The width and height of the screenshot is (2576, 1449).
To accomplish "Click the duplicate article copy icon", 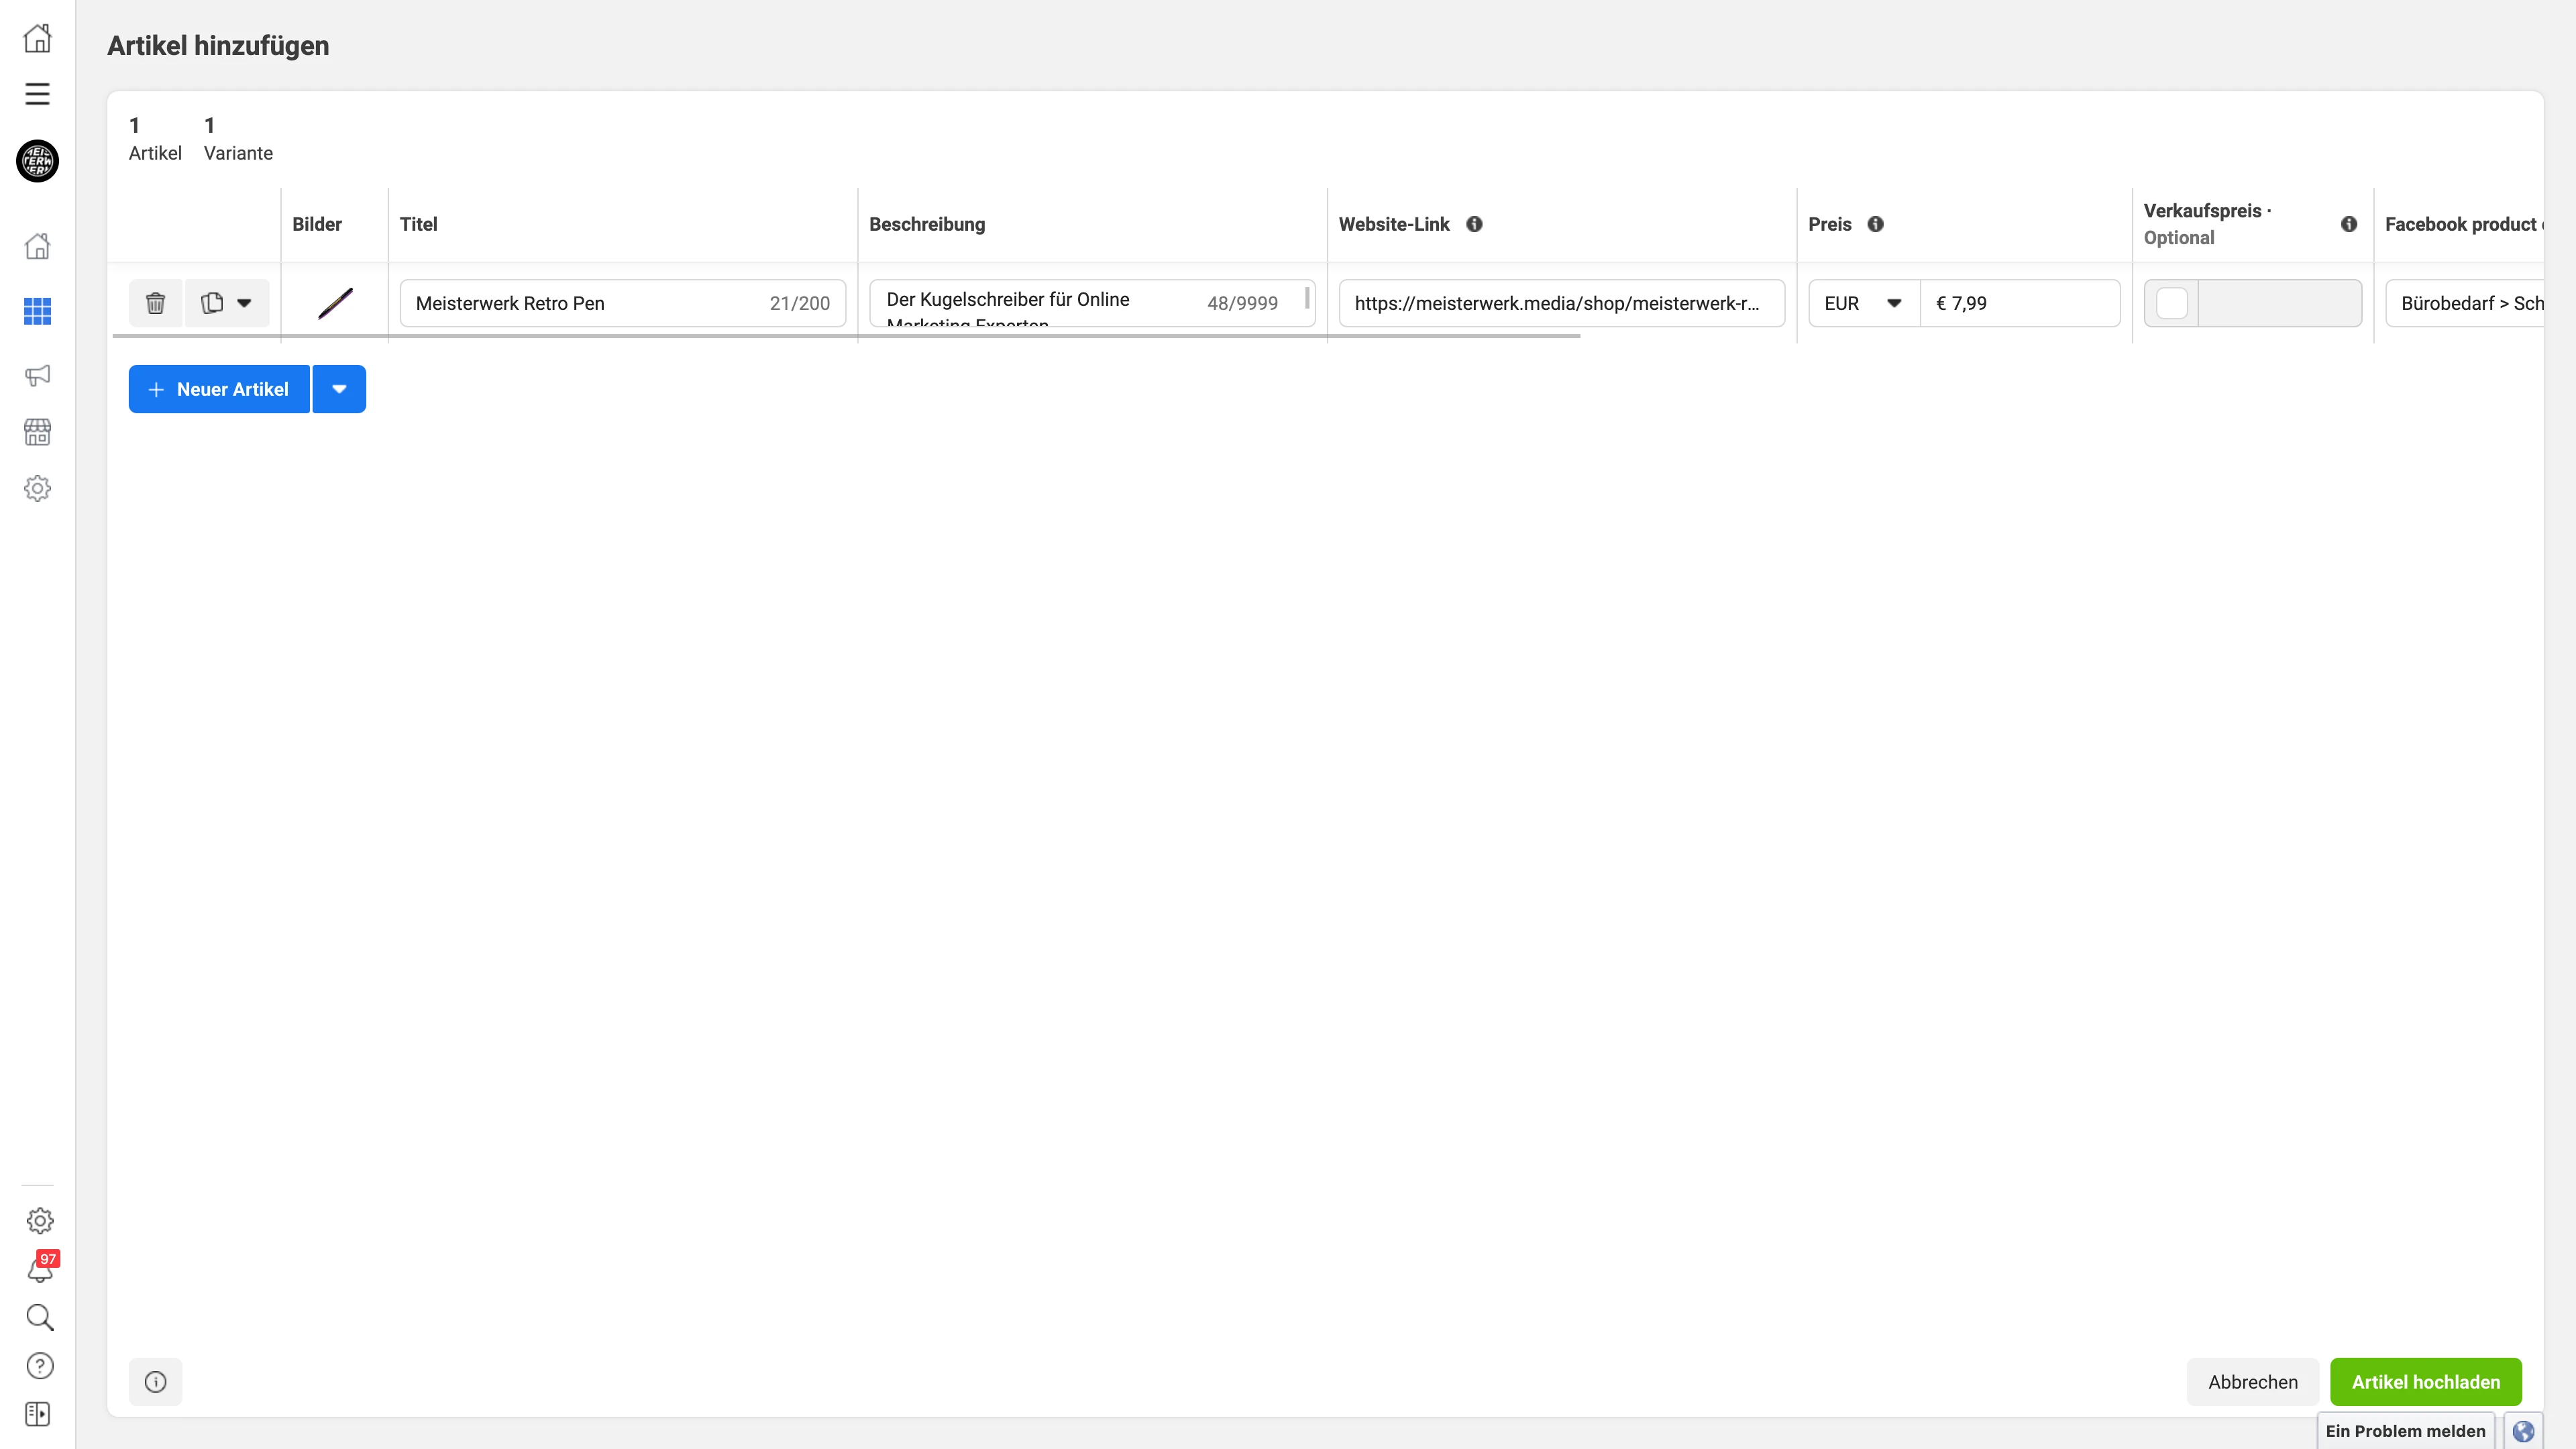I will coord(212,303).
